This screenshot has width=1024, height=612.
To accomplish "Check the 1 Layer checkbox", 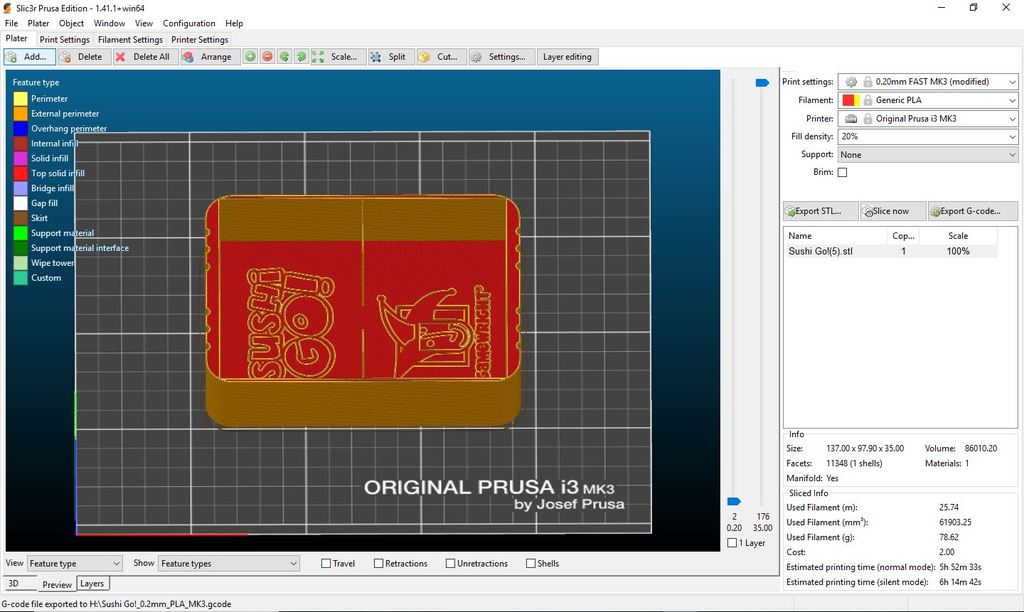I will point(733,543).
